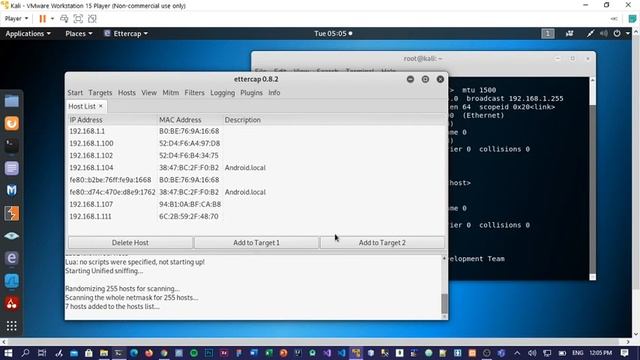Open Spotify from the Windows taskbar
The height and width of the screenshot is (360, 640).
click(194, 353)
